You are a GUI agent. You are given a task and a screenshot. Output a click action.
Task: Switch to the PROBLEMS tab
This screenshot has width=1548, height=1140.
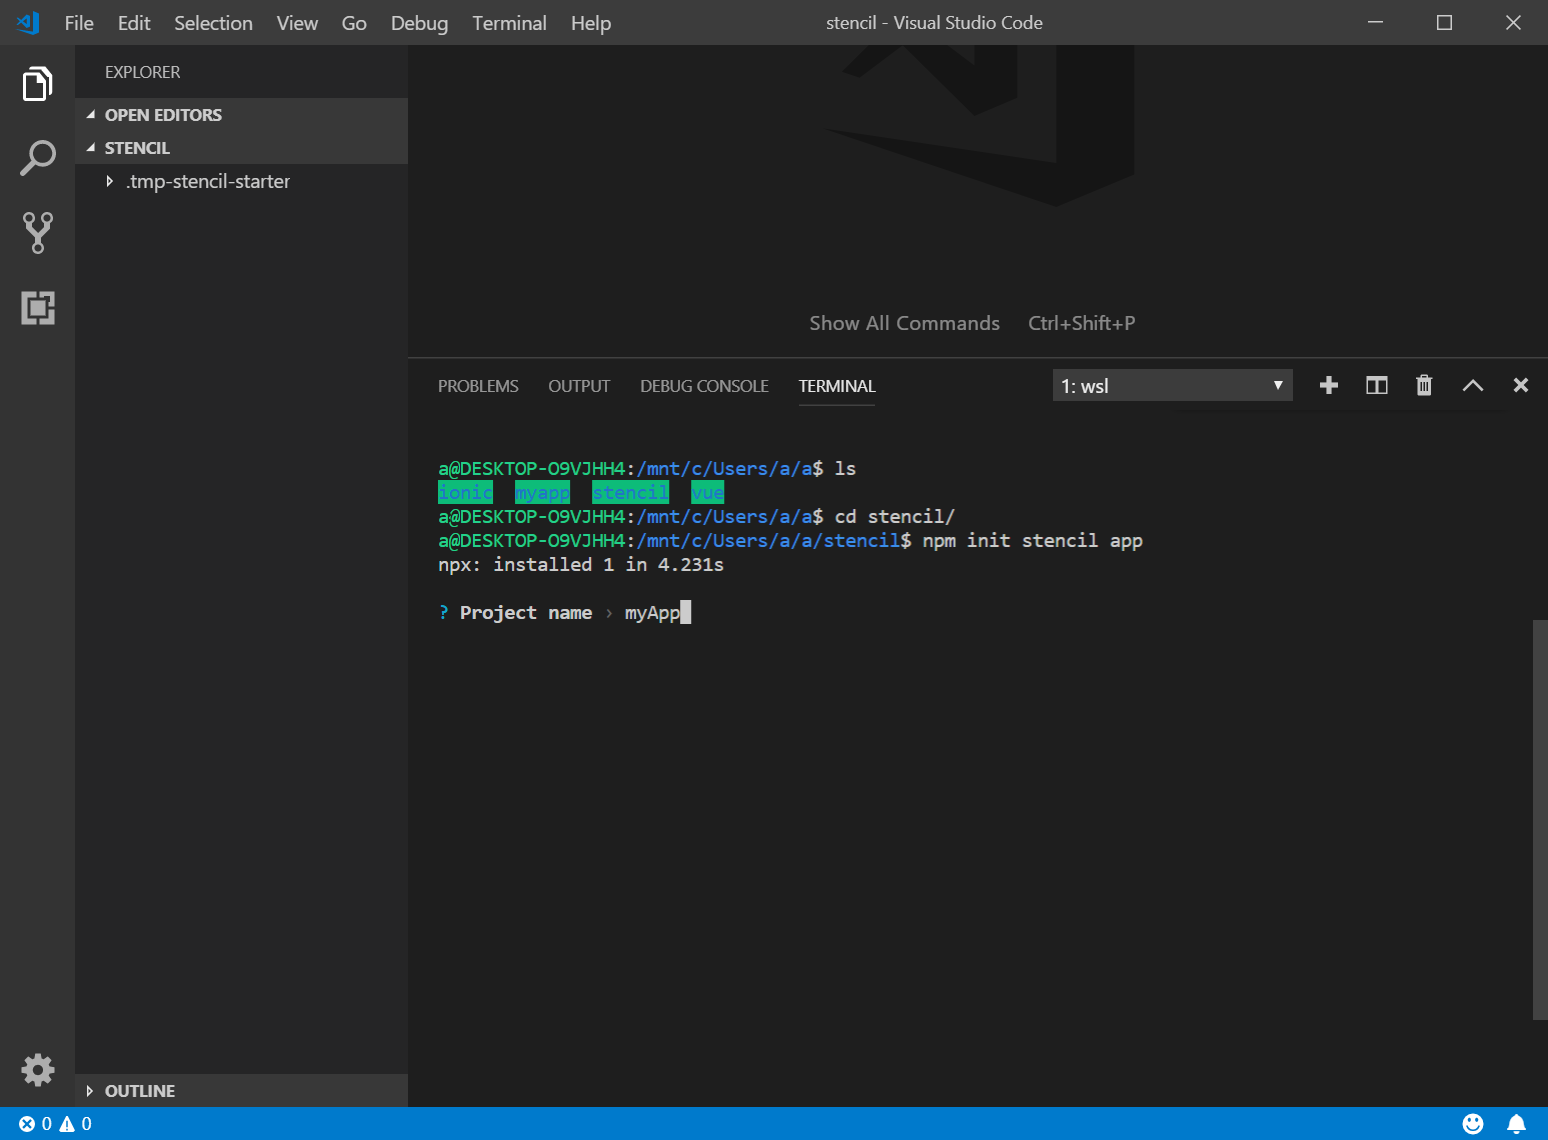(478, 386)
